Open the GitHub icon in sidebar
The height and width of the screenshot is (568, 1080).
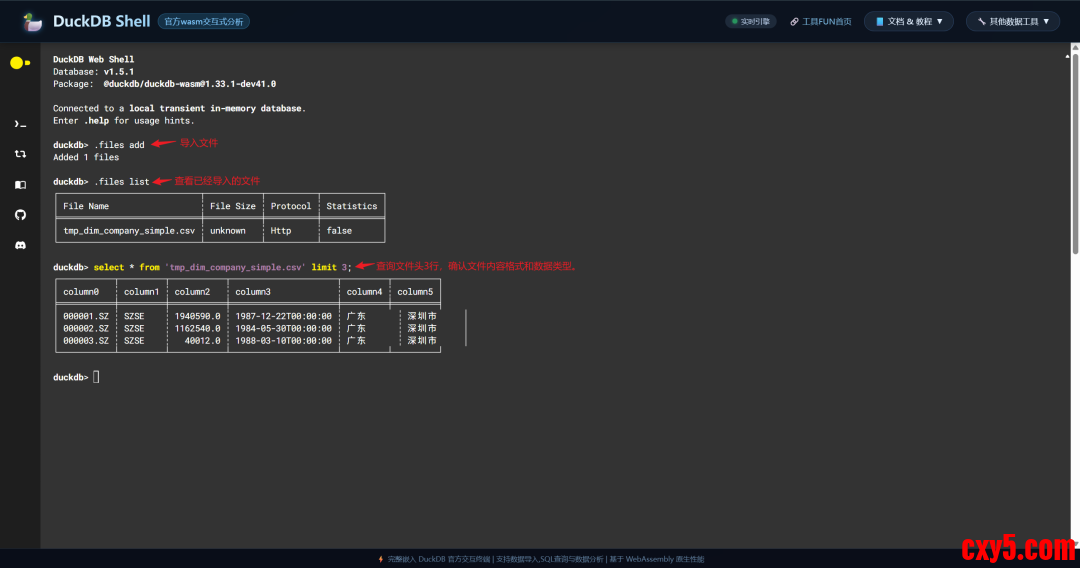point(20,215)
